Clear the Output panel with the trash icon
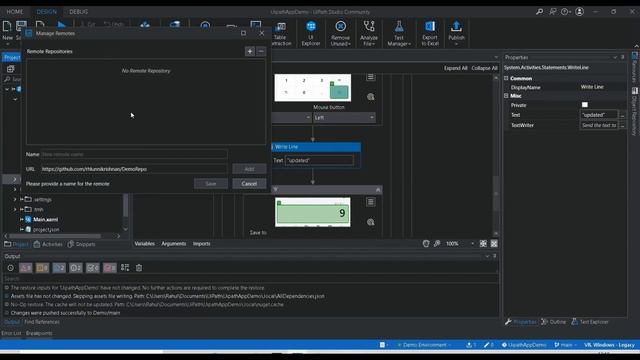This screenshot has height=360, width=640. coord(139,268)
